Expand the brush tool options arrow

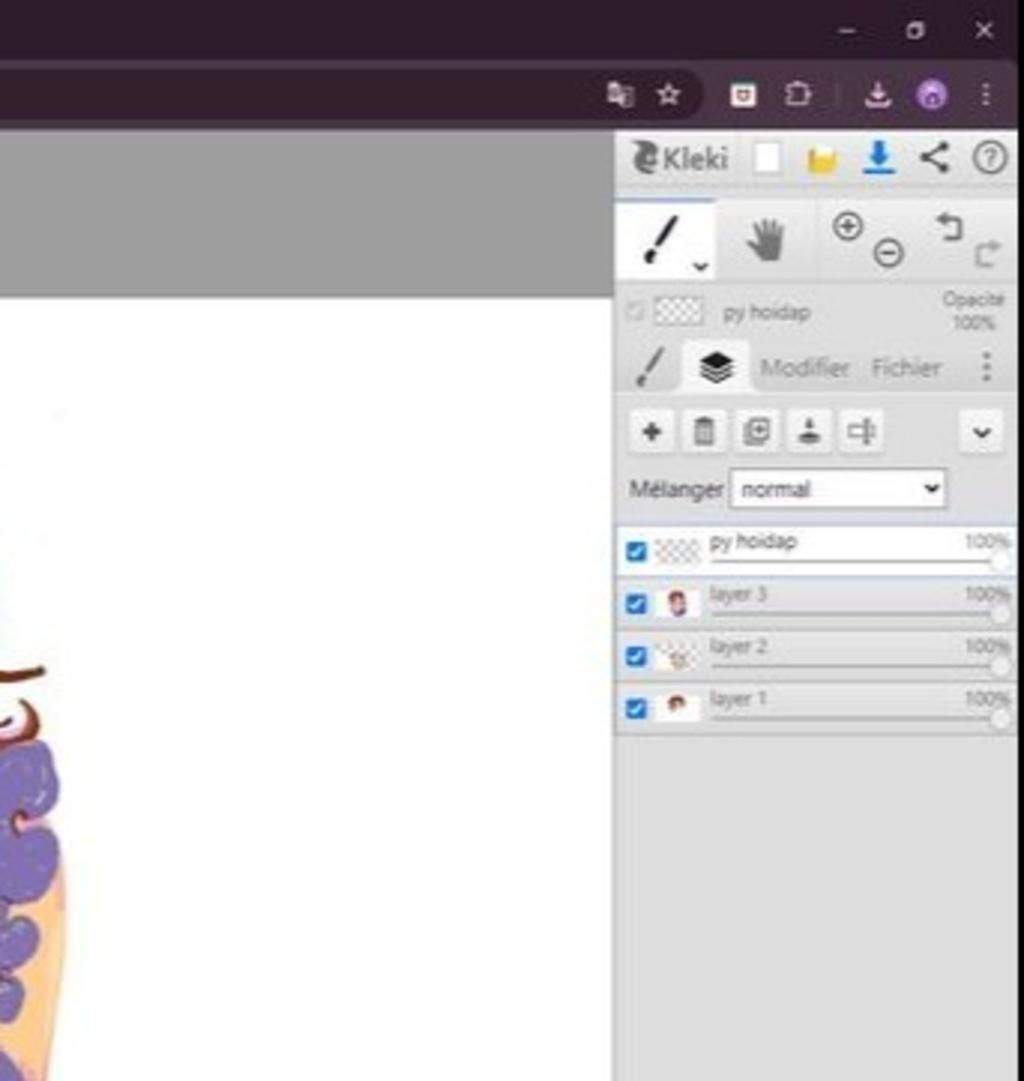(701, 266)
